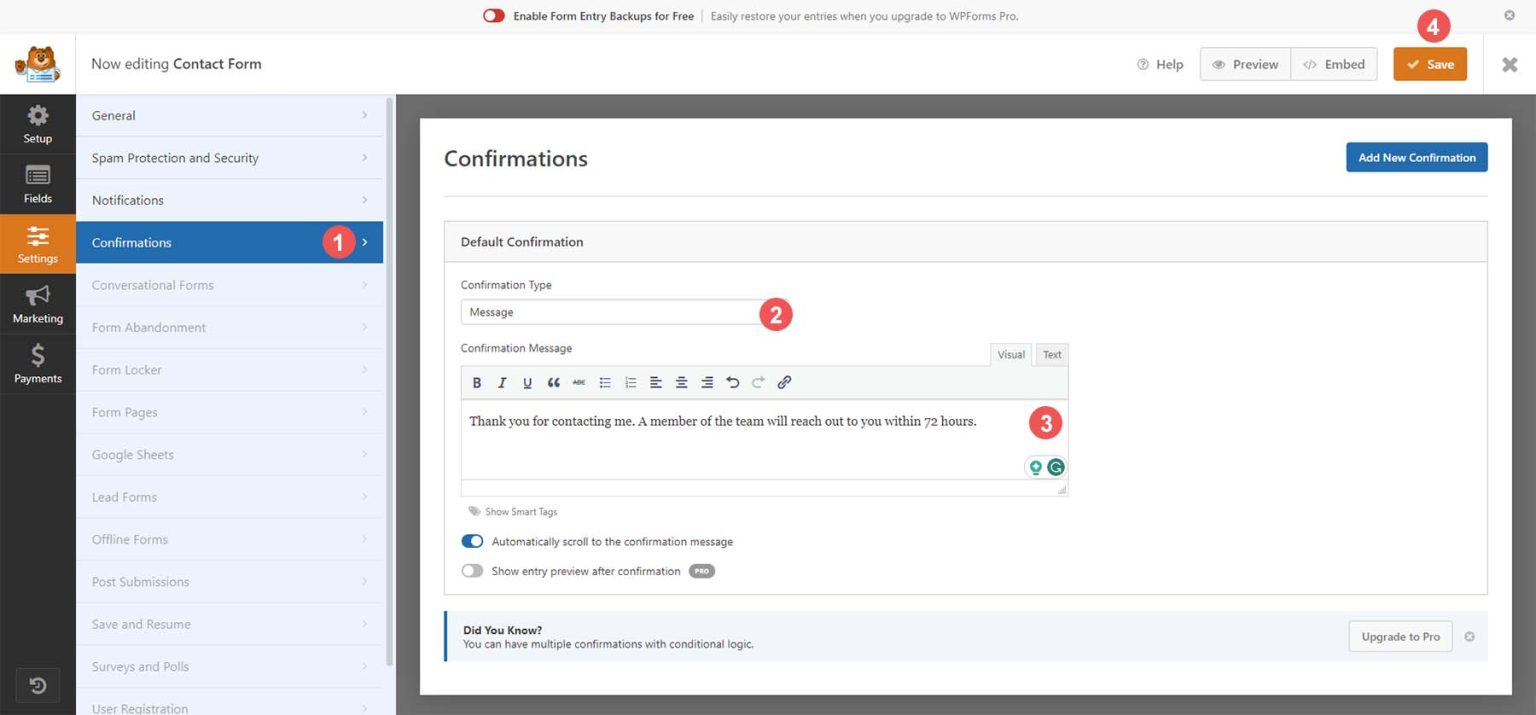Toggle Enable Form Entry Backups for Free
Image resolution: width=1536 pixels, height=715 pixels.
pyautogui.click(x=492, y=16)
